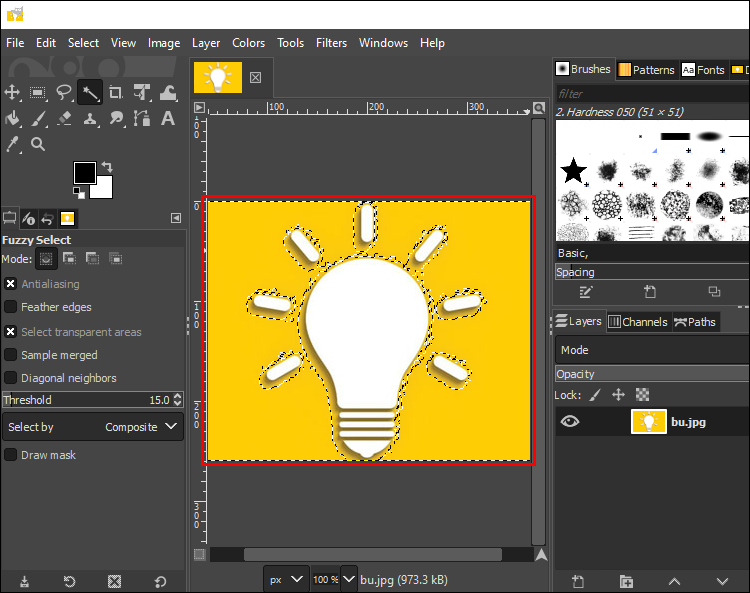Switch to the Channels tab
750x593 pixels.
pos(639,322)
